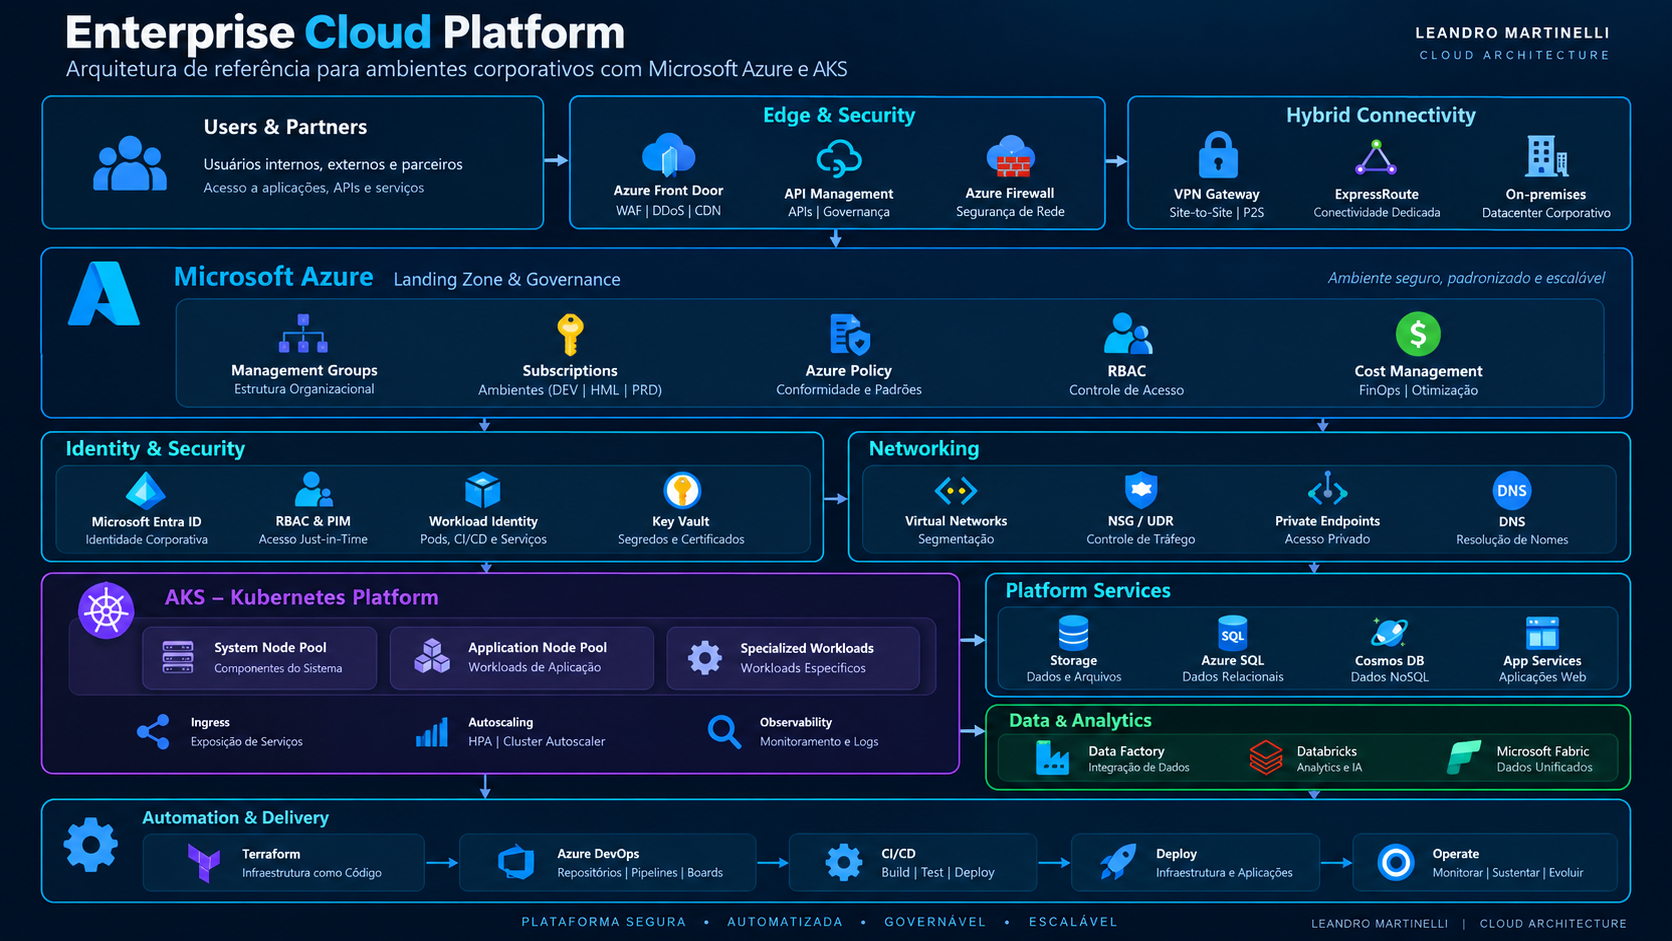Click the Azure SQL database icon

tap(1233, 633)
